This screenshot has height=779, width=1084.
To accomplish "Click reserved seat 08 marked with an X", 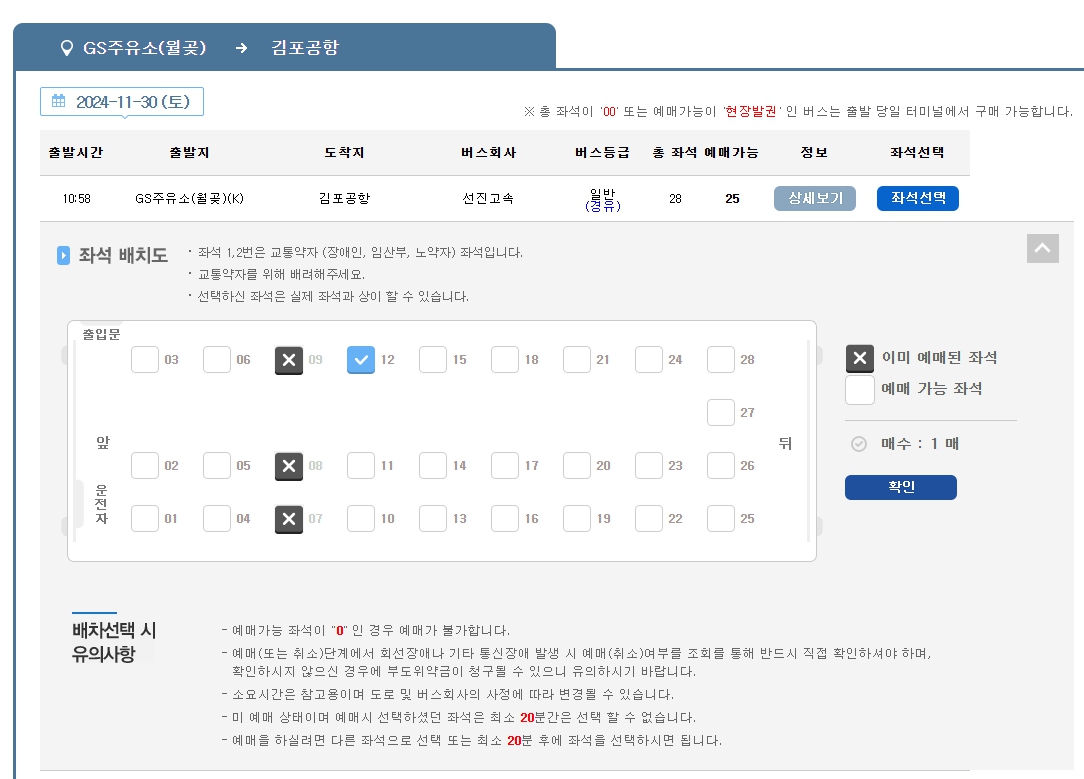I will point(289,465).
